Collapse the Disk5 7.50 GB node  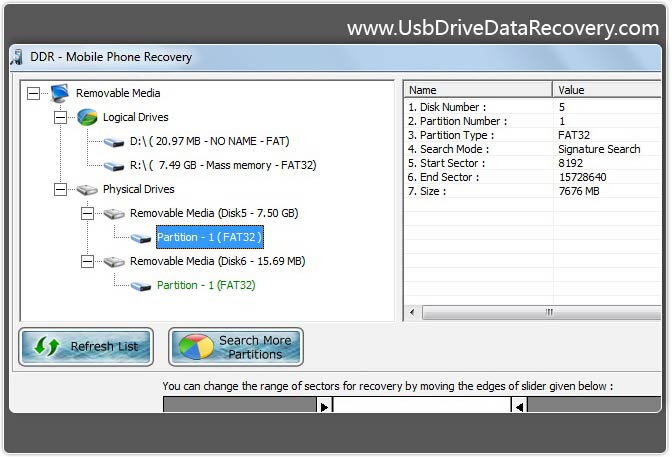(87, 213)
